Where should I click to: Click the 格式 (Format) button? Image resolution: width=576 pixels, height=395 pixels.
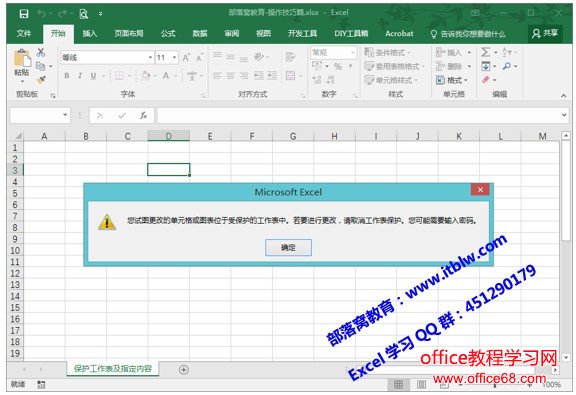click(451, 80)
